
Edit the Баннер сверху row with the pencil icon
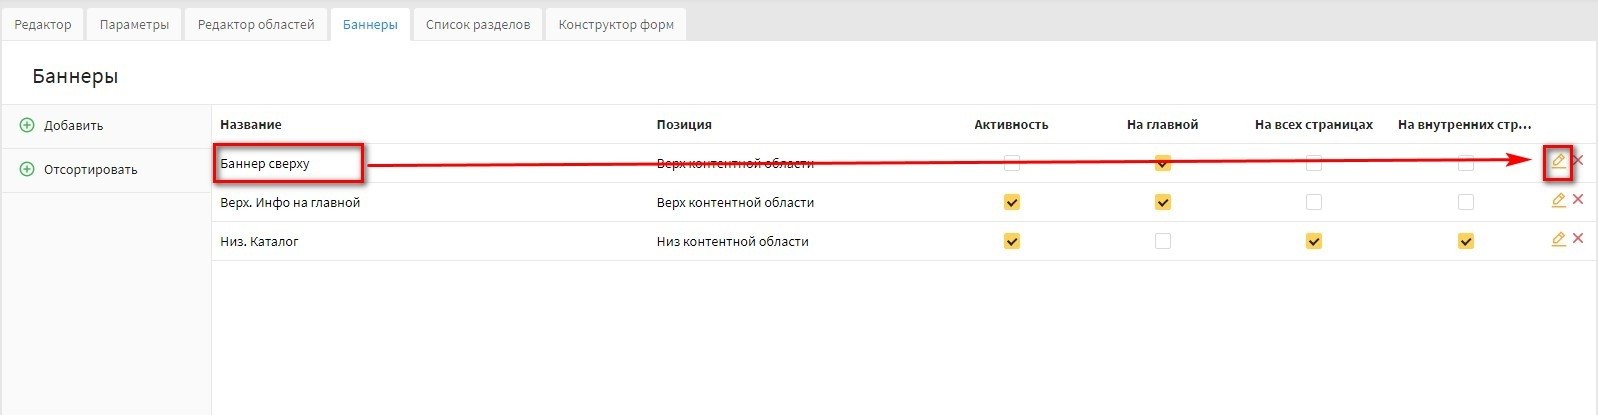tap(1558, 161)
